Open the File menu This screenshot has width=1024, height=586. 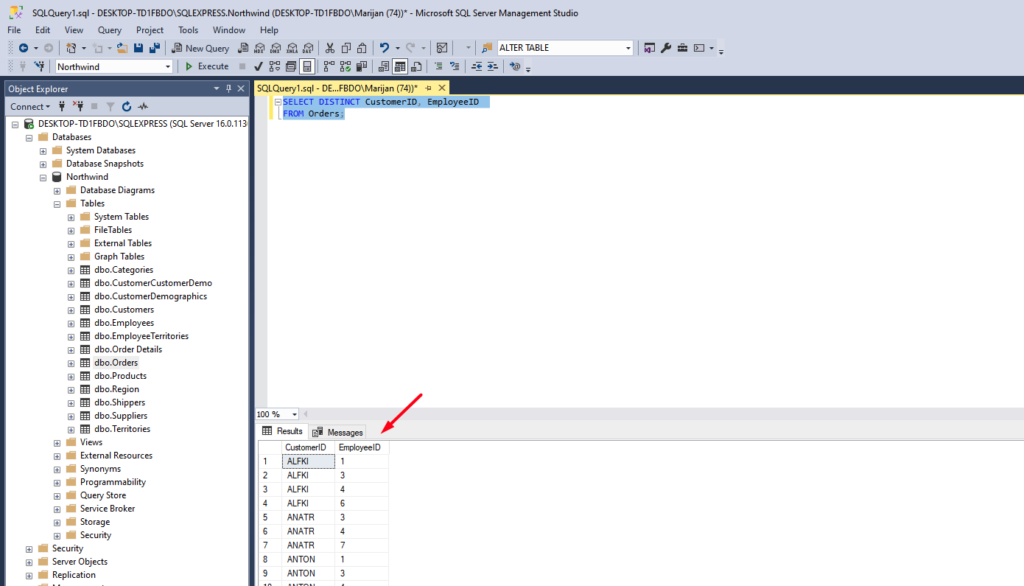click(14, 30)
